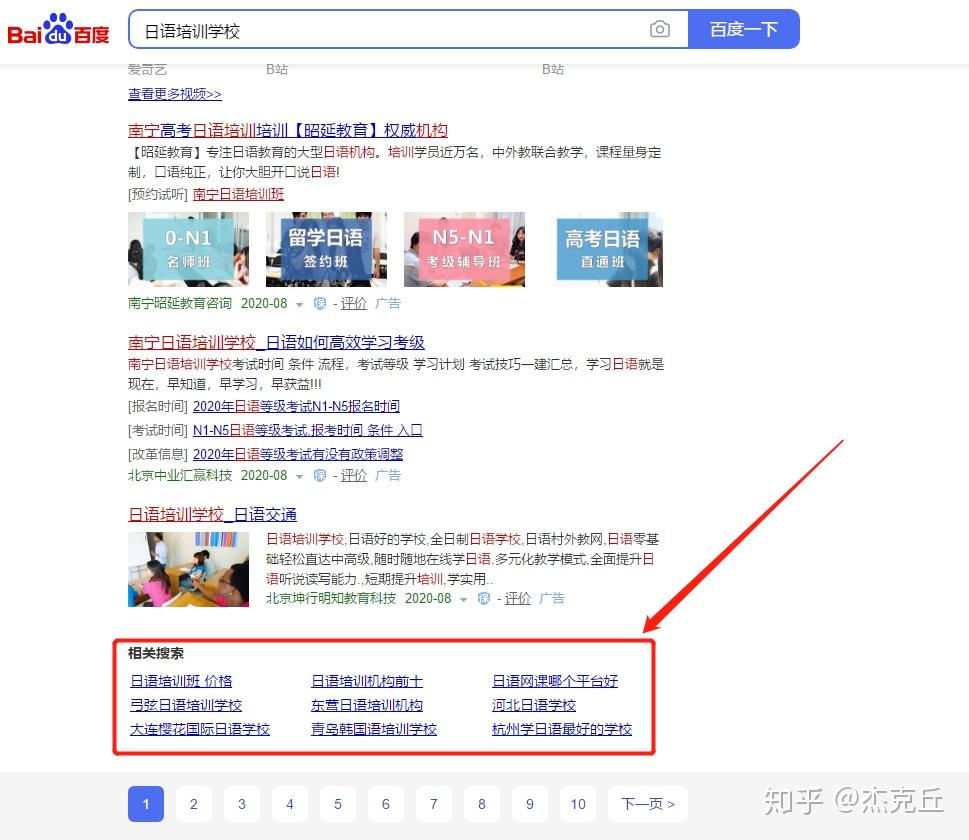
Task: Open related search 弓弦日语培训学校
Action: coord(186,705)
